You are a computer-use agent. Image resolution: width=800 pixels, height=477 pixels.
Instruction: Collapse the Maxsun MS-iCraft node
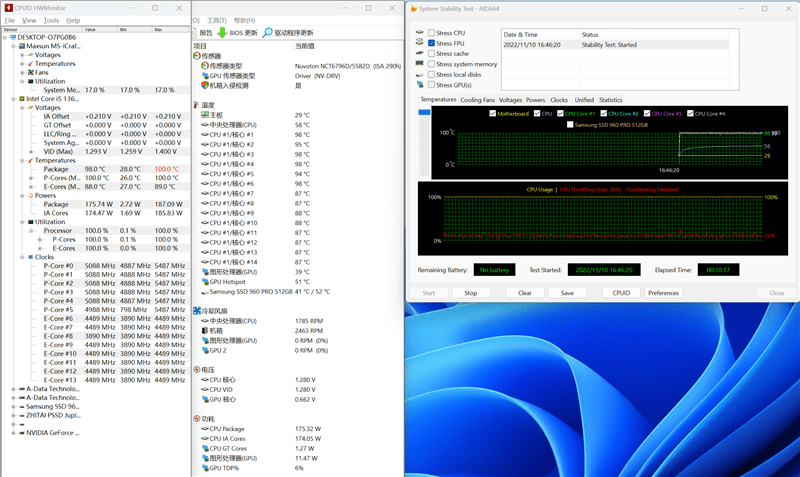(14, 46)
